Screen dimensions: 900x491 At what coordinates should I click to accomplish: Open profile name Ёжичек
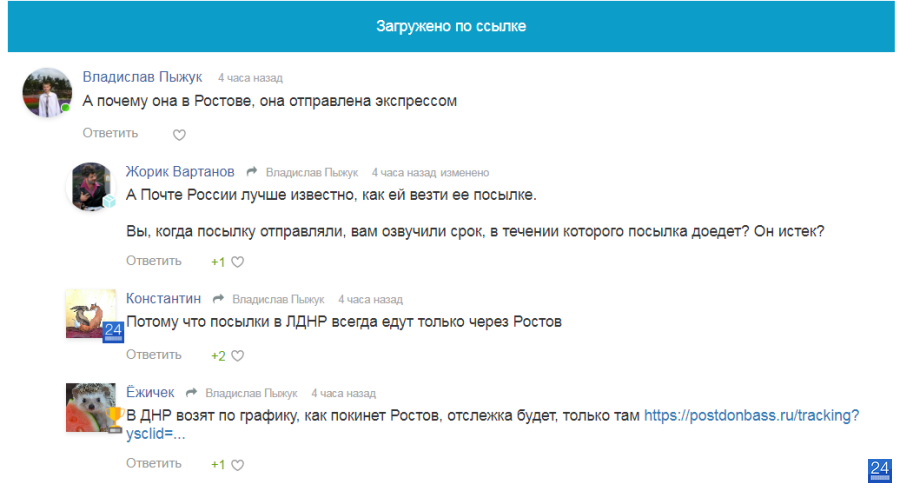coord(150,392)
